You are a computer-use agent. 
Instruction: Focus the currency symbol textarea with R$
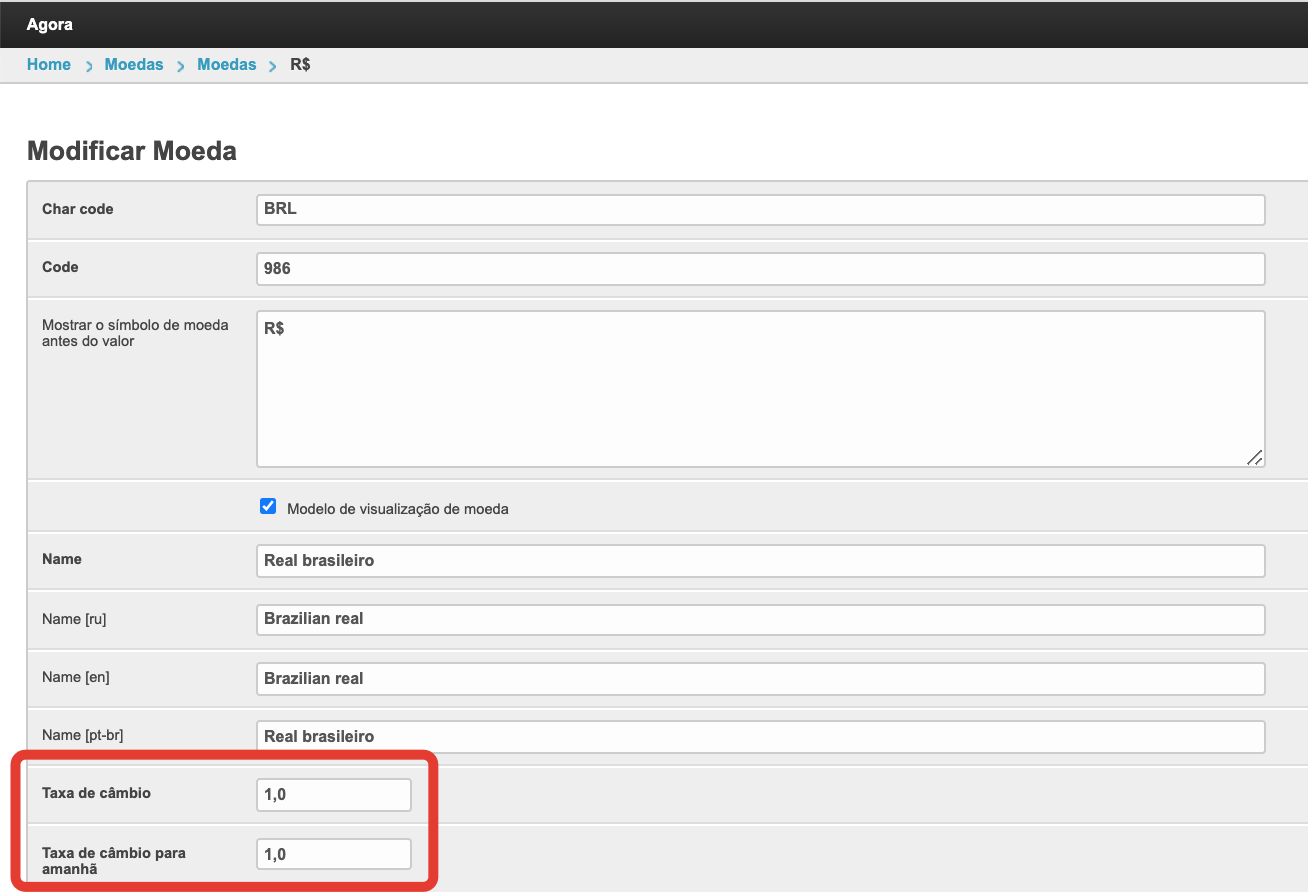coord(760,388)
